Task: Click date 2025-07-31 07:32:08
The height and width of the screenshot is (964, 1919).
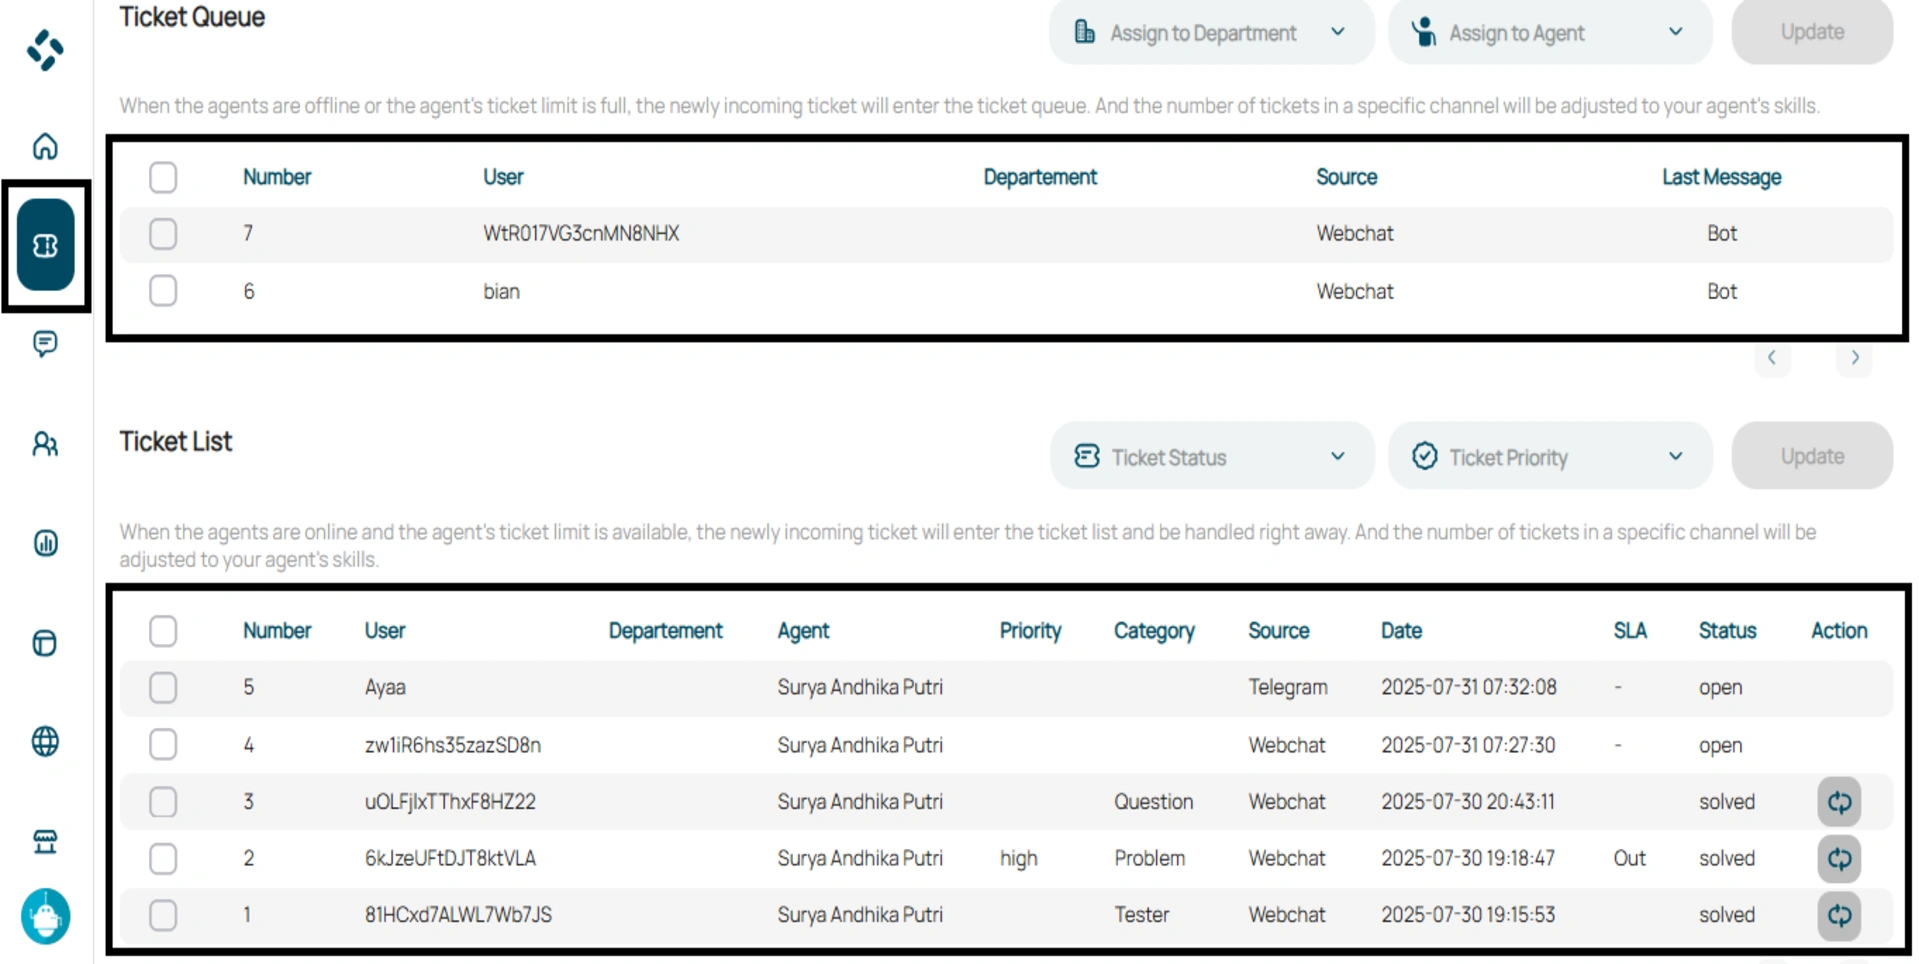Action: click(x=1468, y=688)
